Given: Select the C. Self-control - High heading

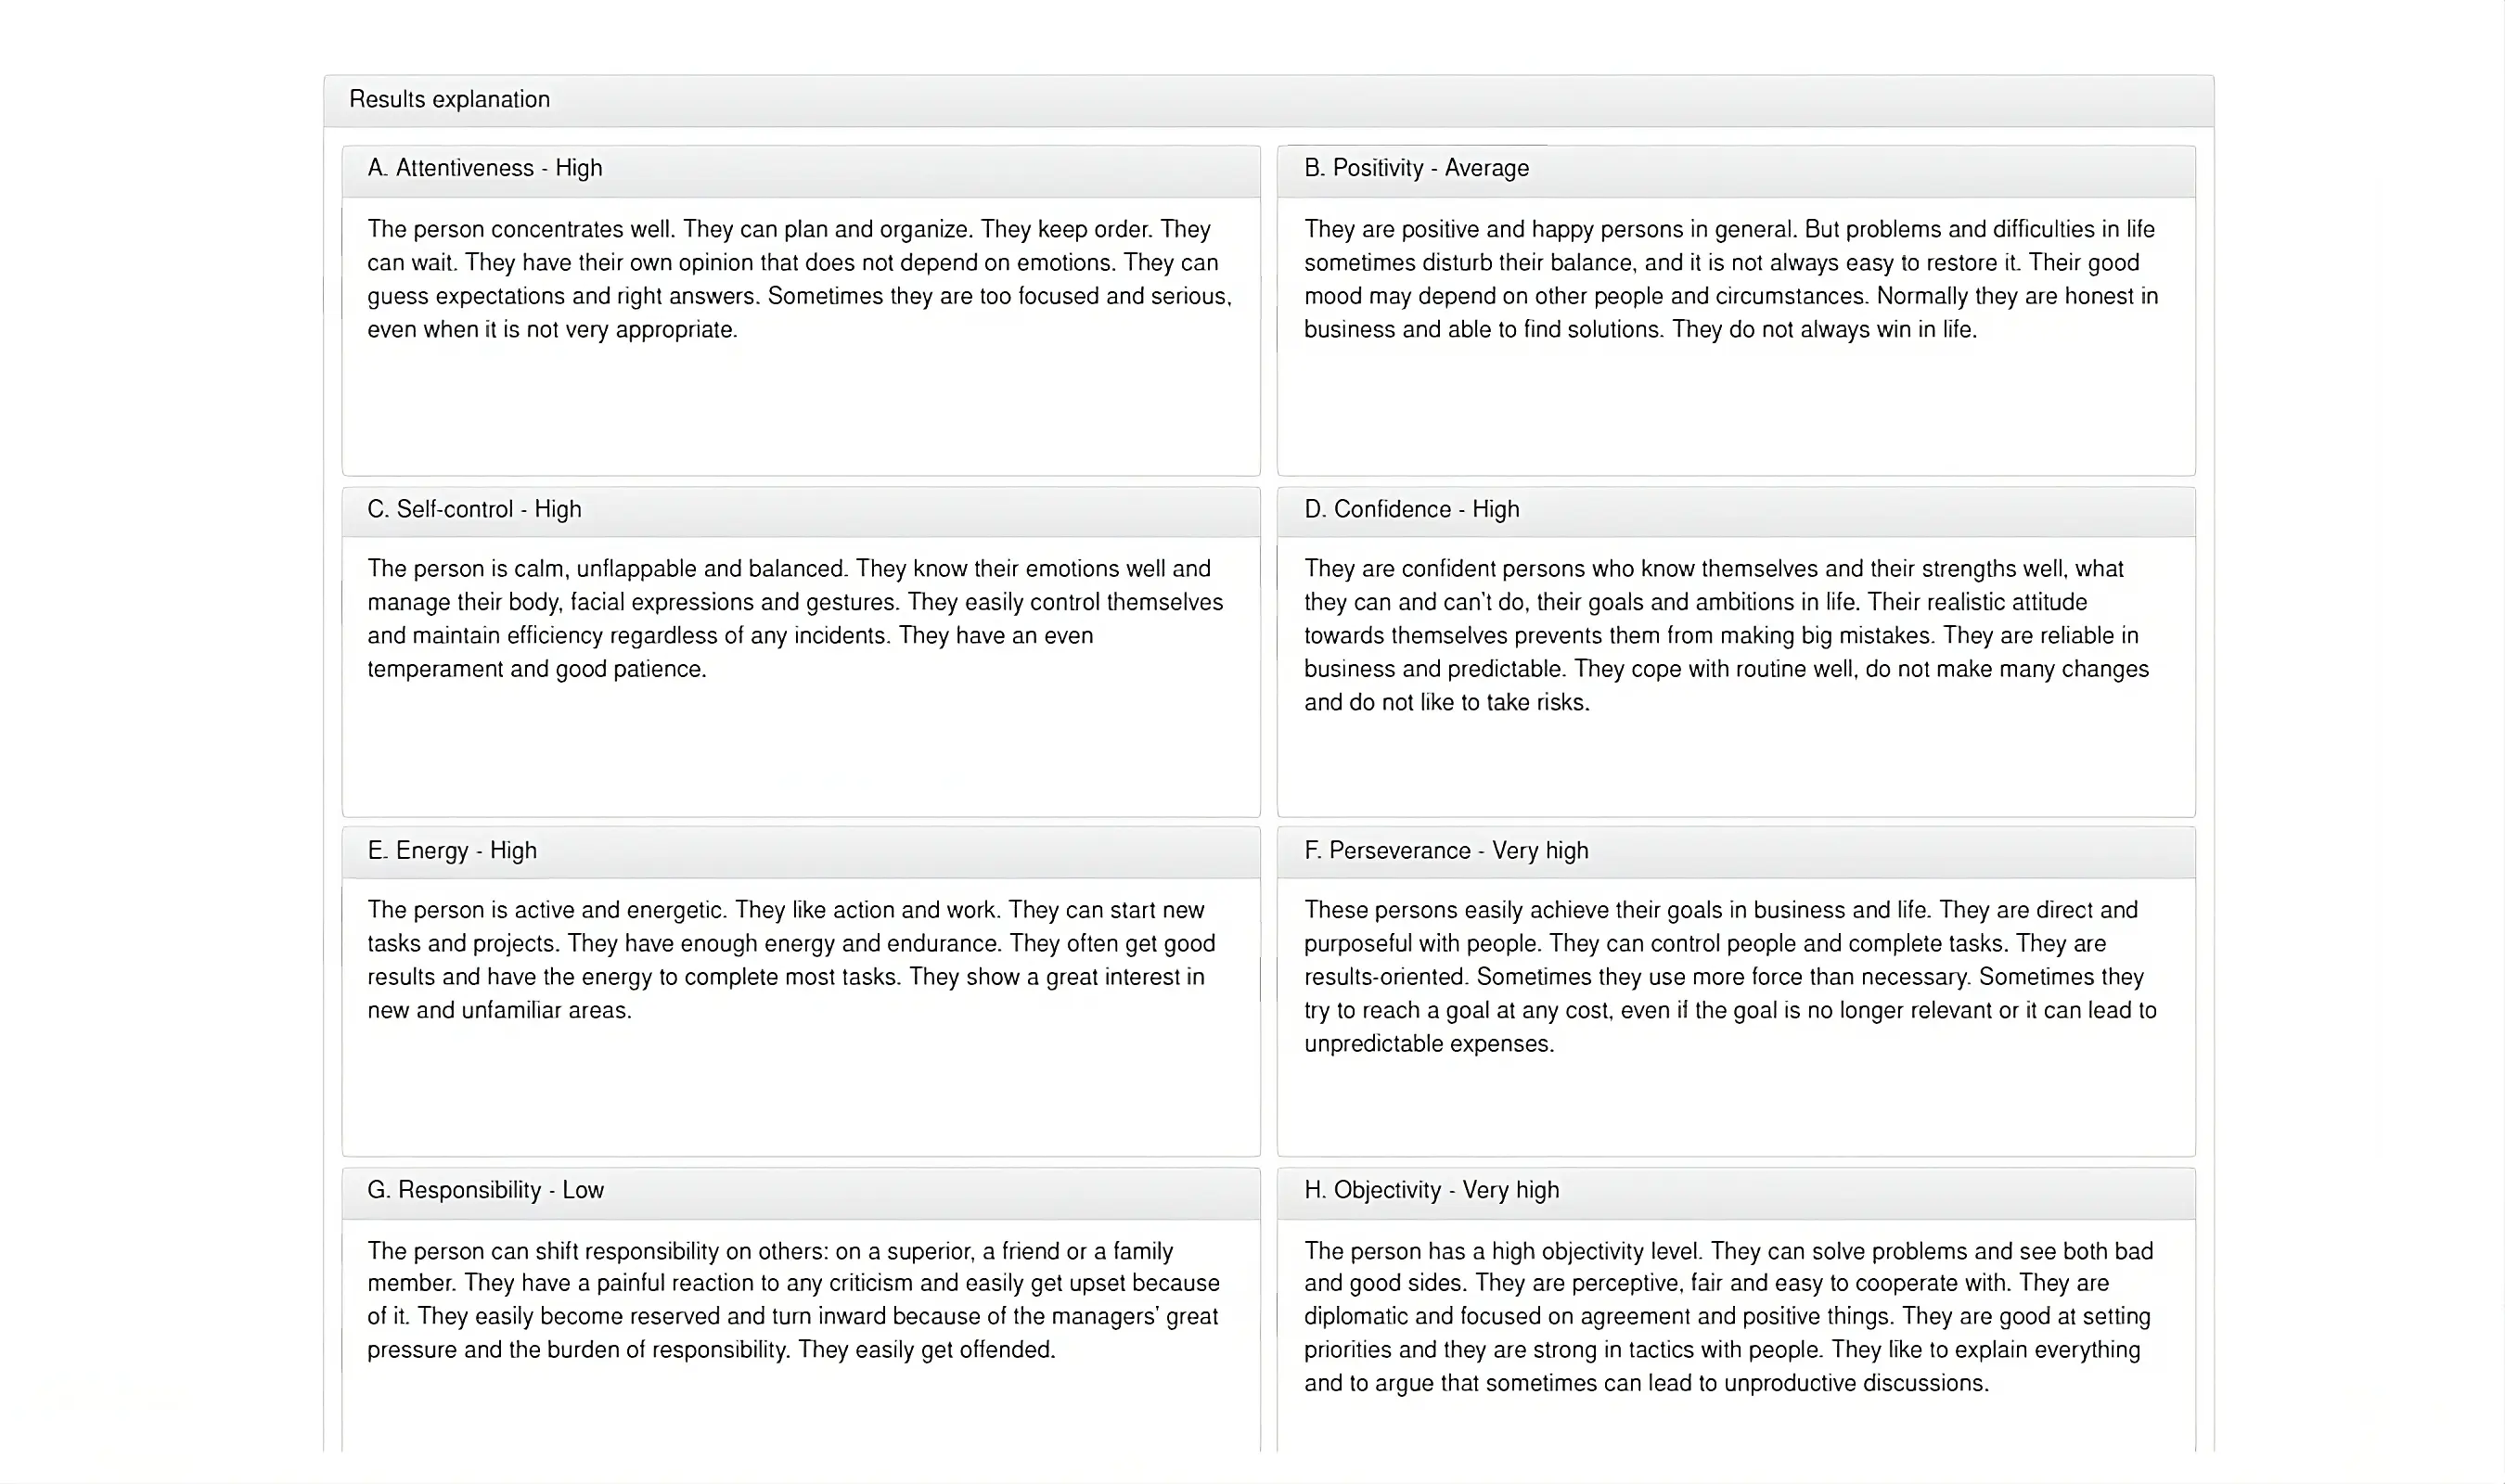Looking at the screenshot, I should pyautogui.click(x=474, y=509).
